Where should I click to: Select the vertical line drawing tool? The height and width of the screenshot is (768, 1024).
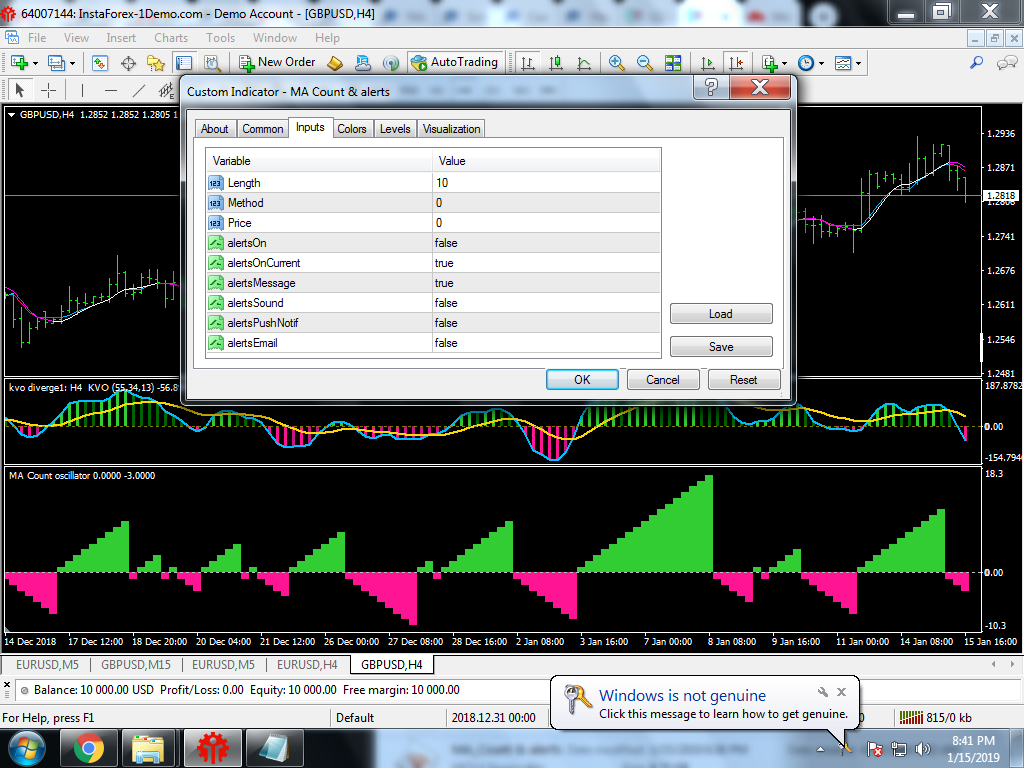82,89
